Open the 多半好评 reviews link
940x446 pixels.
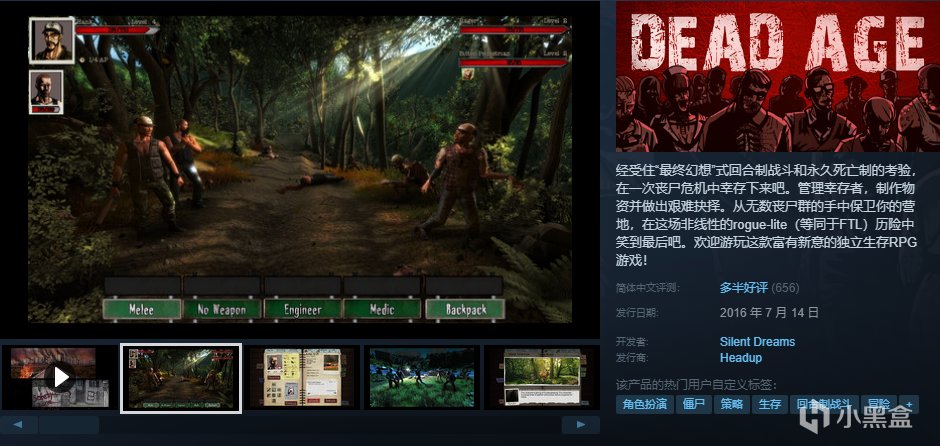pyautogui.click(x=743, y=288)
